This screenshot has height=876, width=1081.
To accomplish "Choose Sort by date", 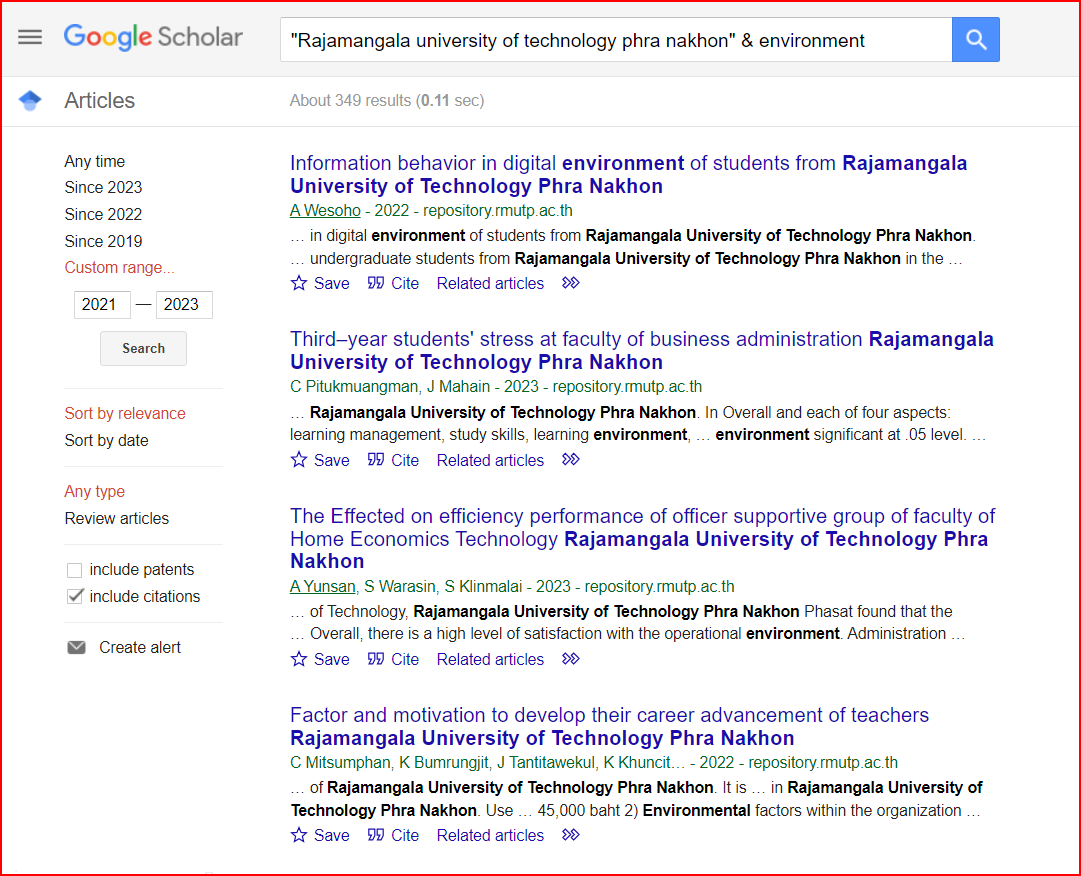I will coord(106,440).
